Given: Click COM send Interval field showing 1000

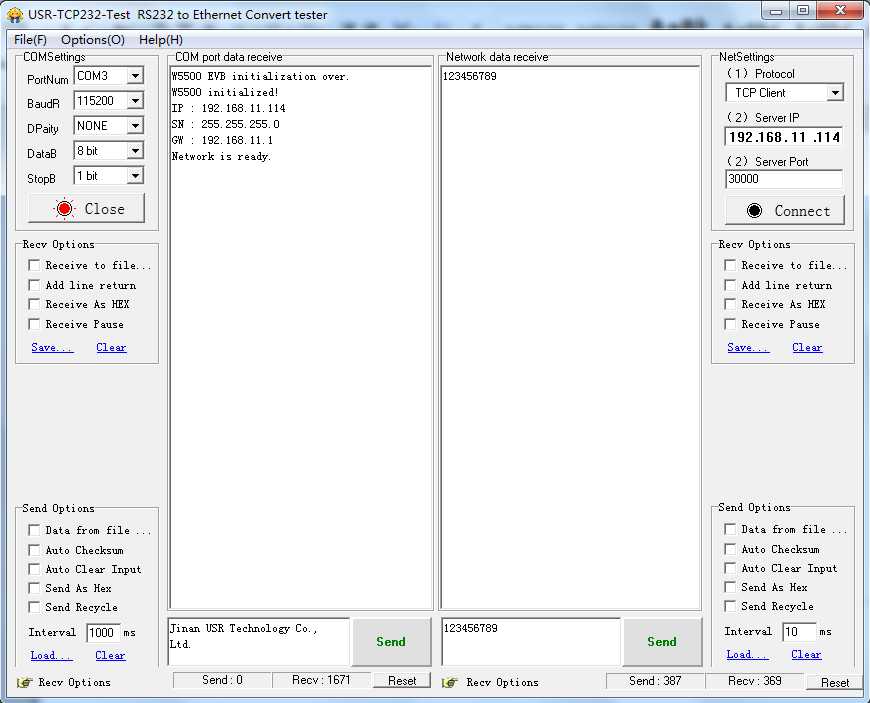Looking at the screenshot, I should [x=103, y=633].
